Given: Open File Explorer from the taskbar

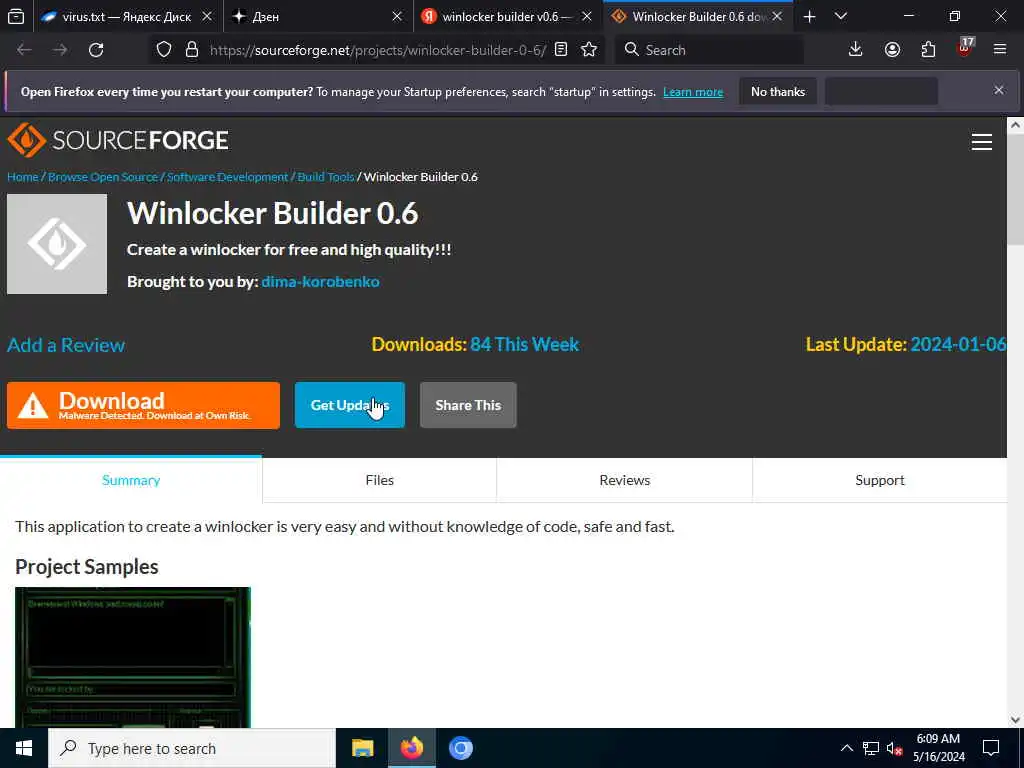Looking at the screenshot, I should pos(362,748).
